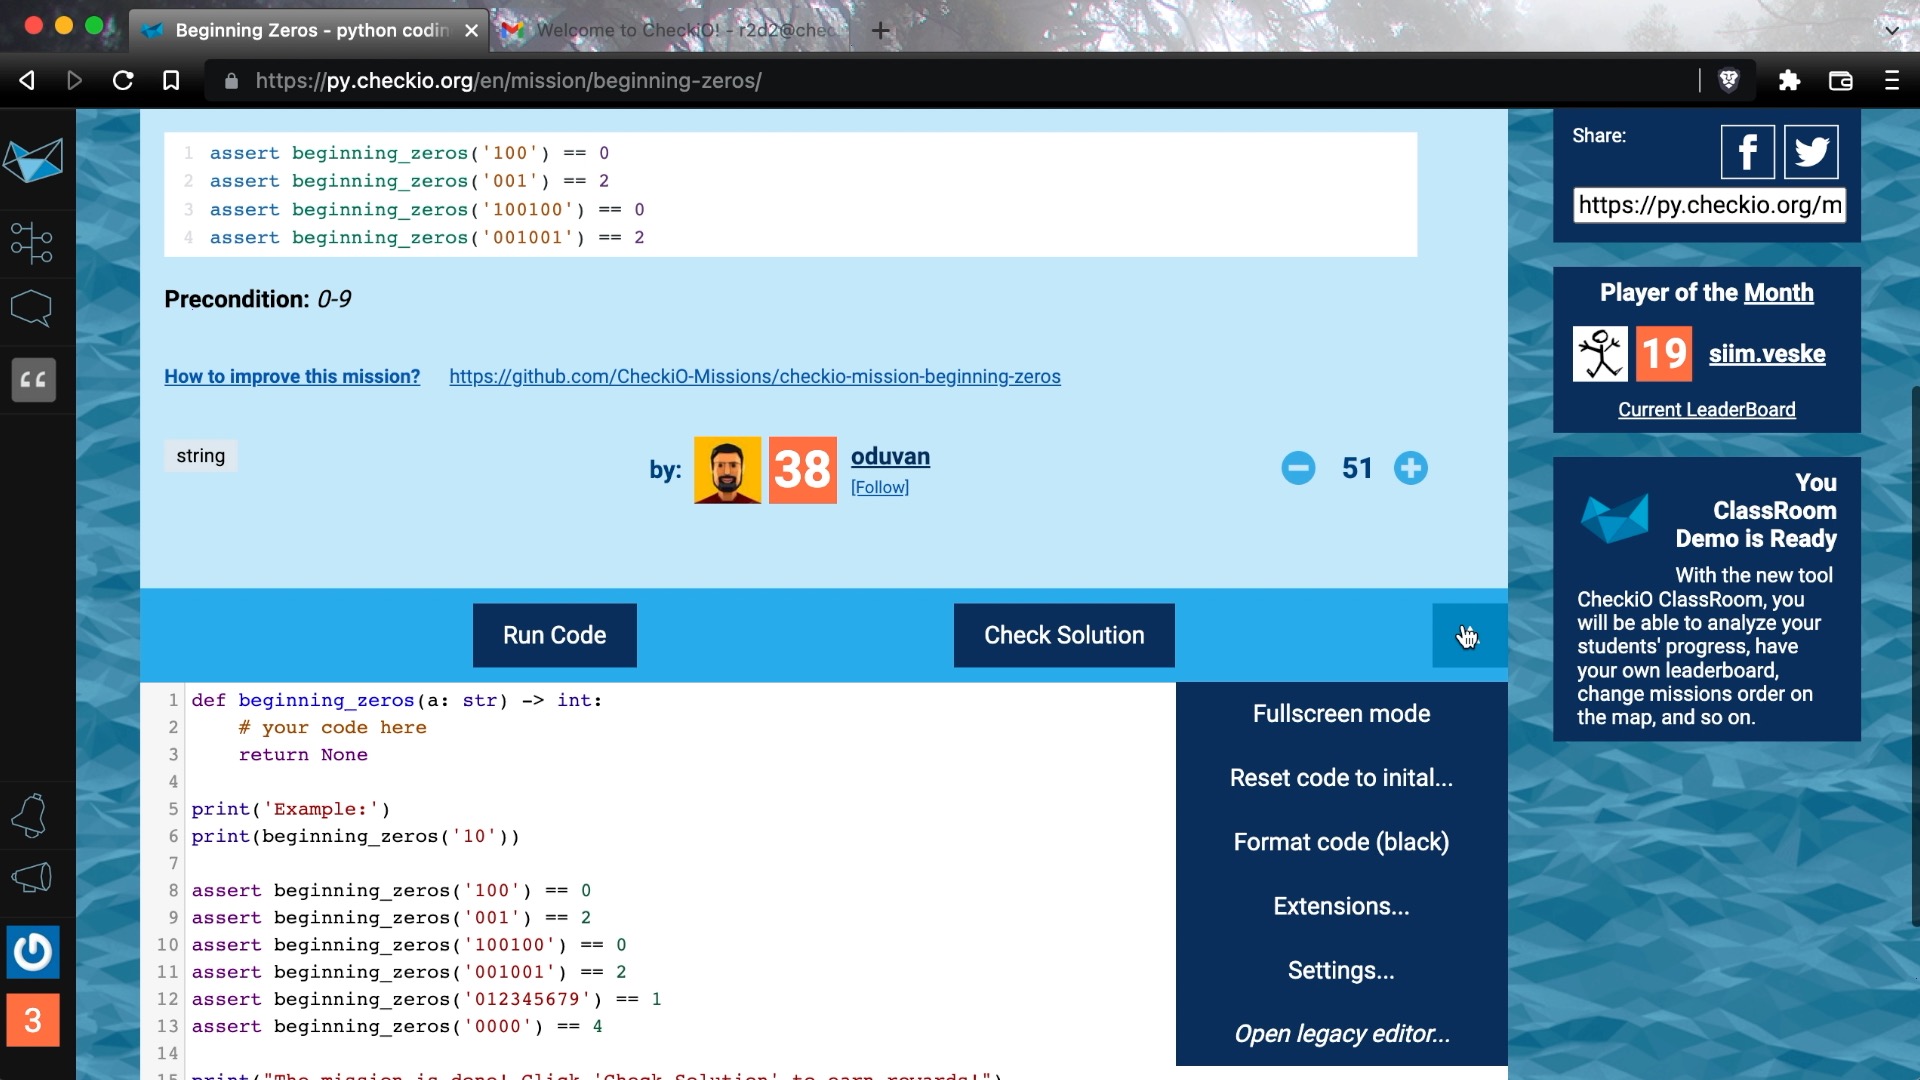Click the Brave shields icon

click(x=1728, y=80)
